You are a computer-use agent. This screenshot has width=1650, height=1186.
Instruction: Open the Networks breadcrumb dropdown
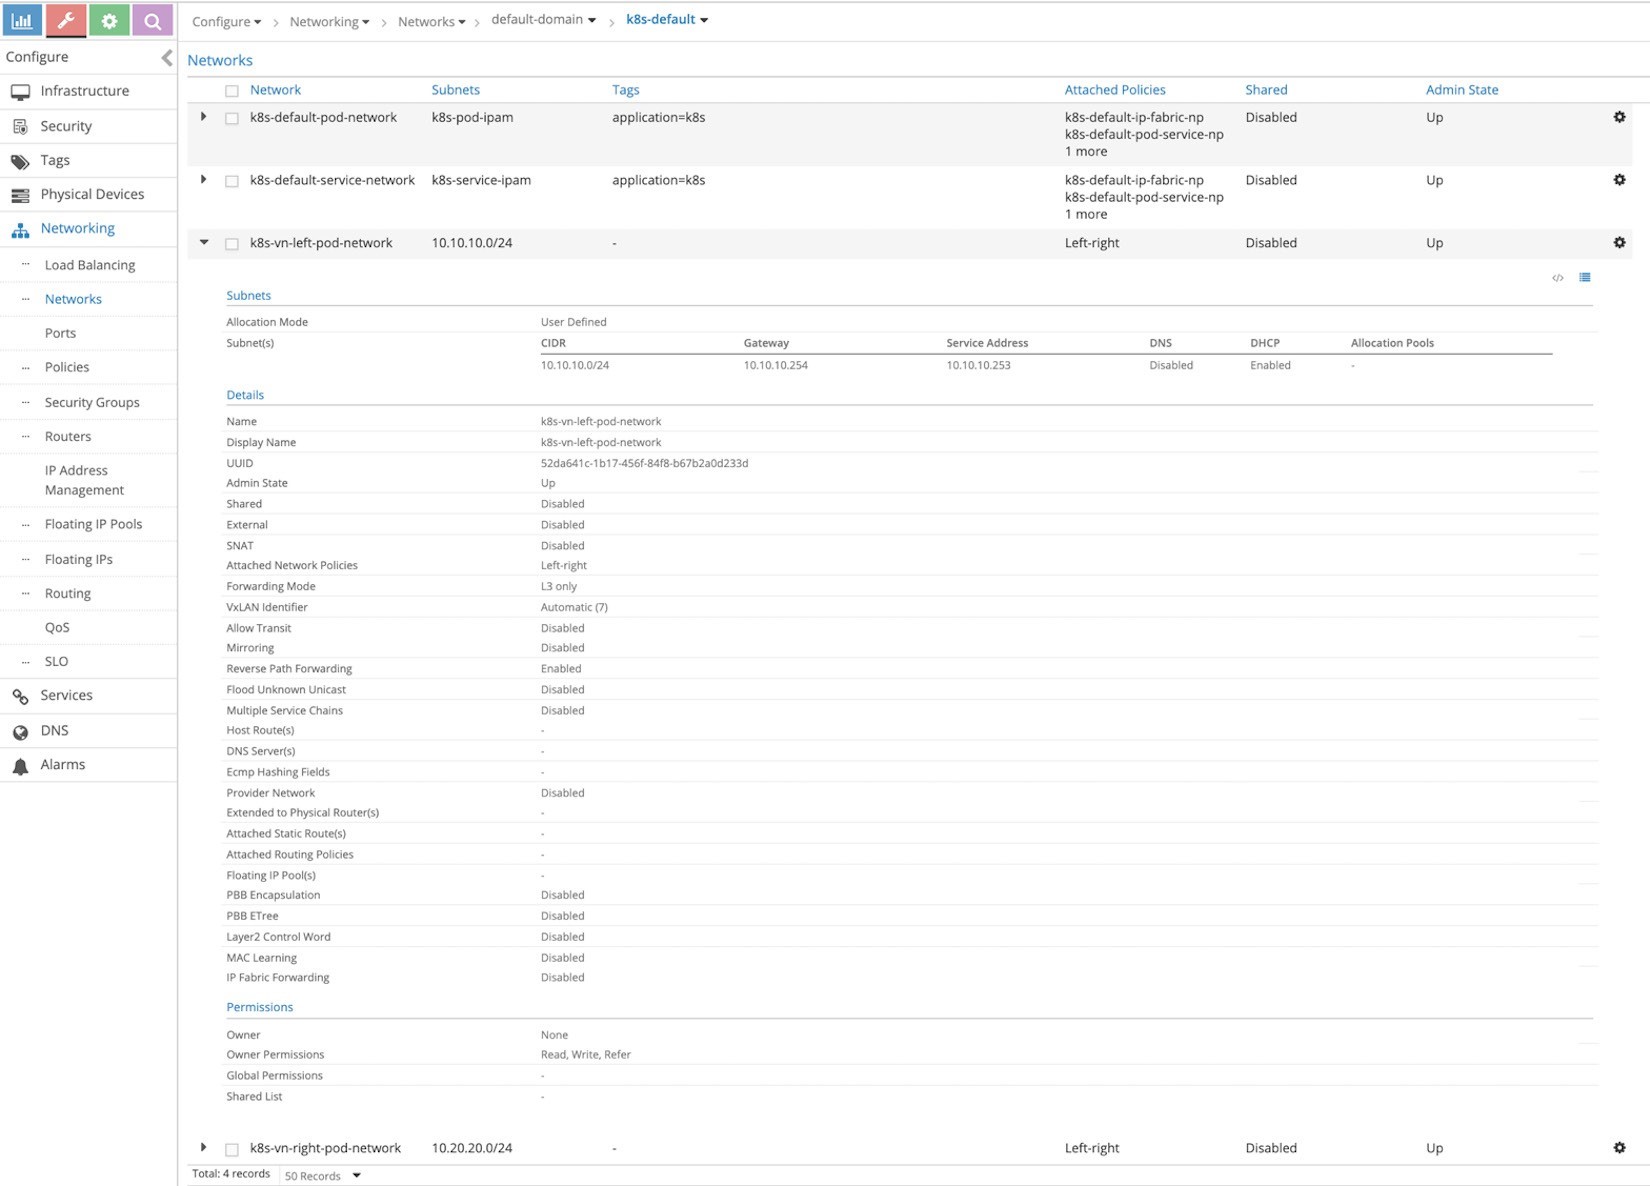point(431,21)
